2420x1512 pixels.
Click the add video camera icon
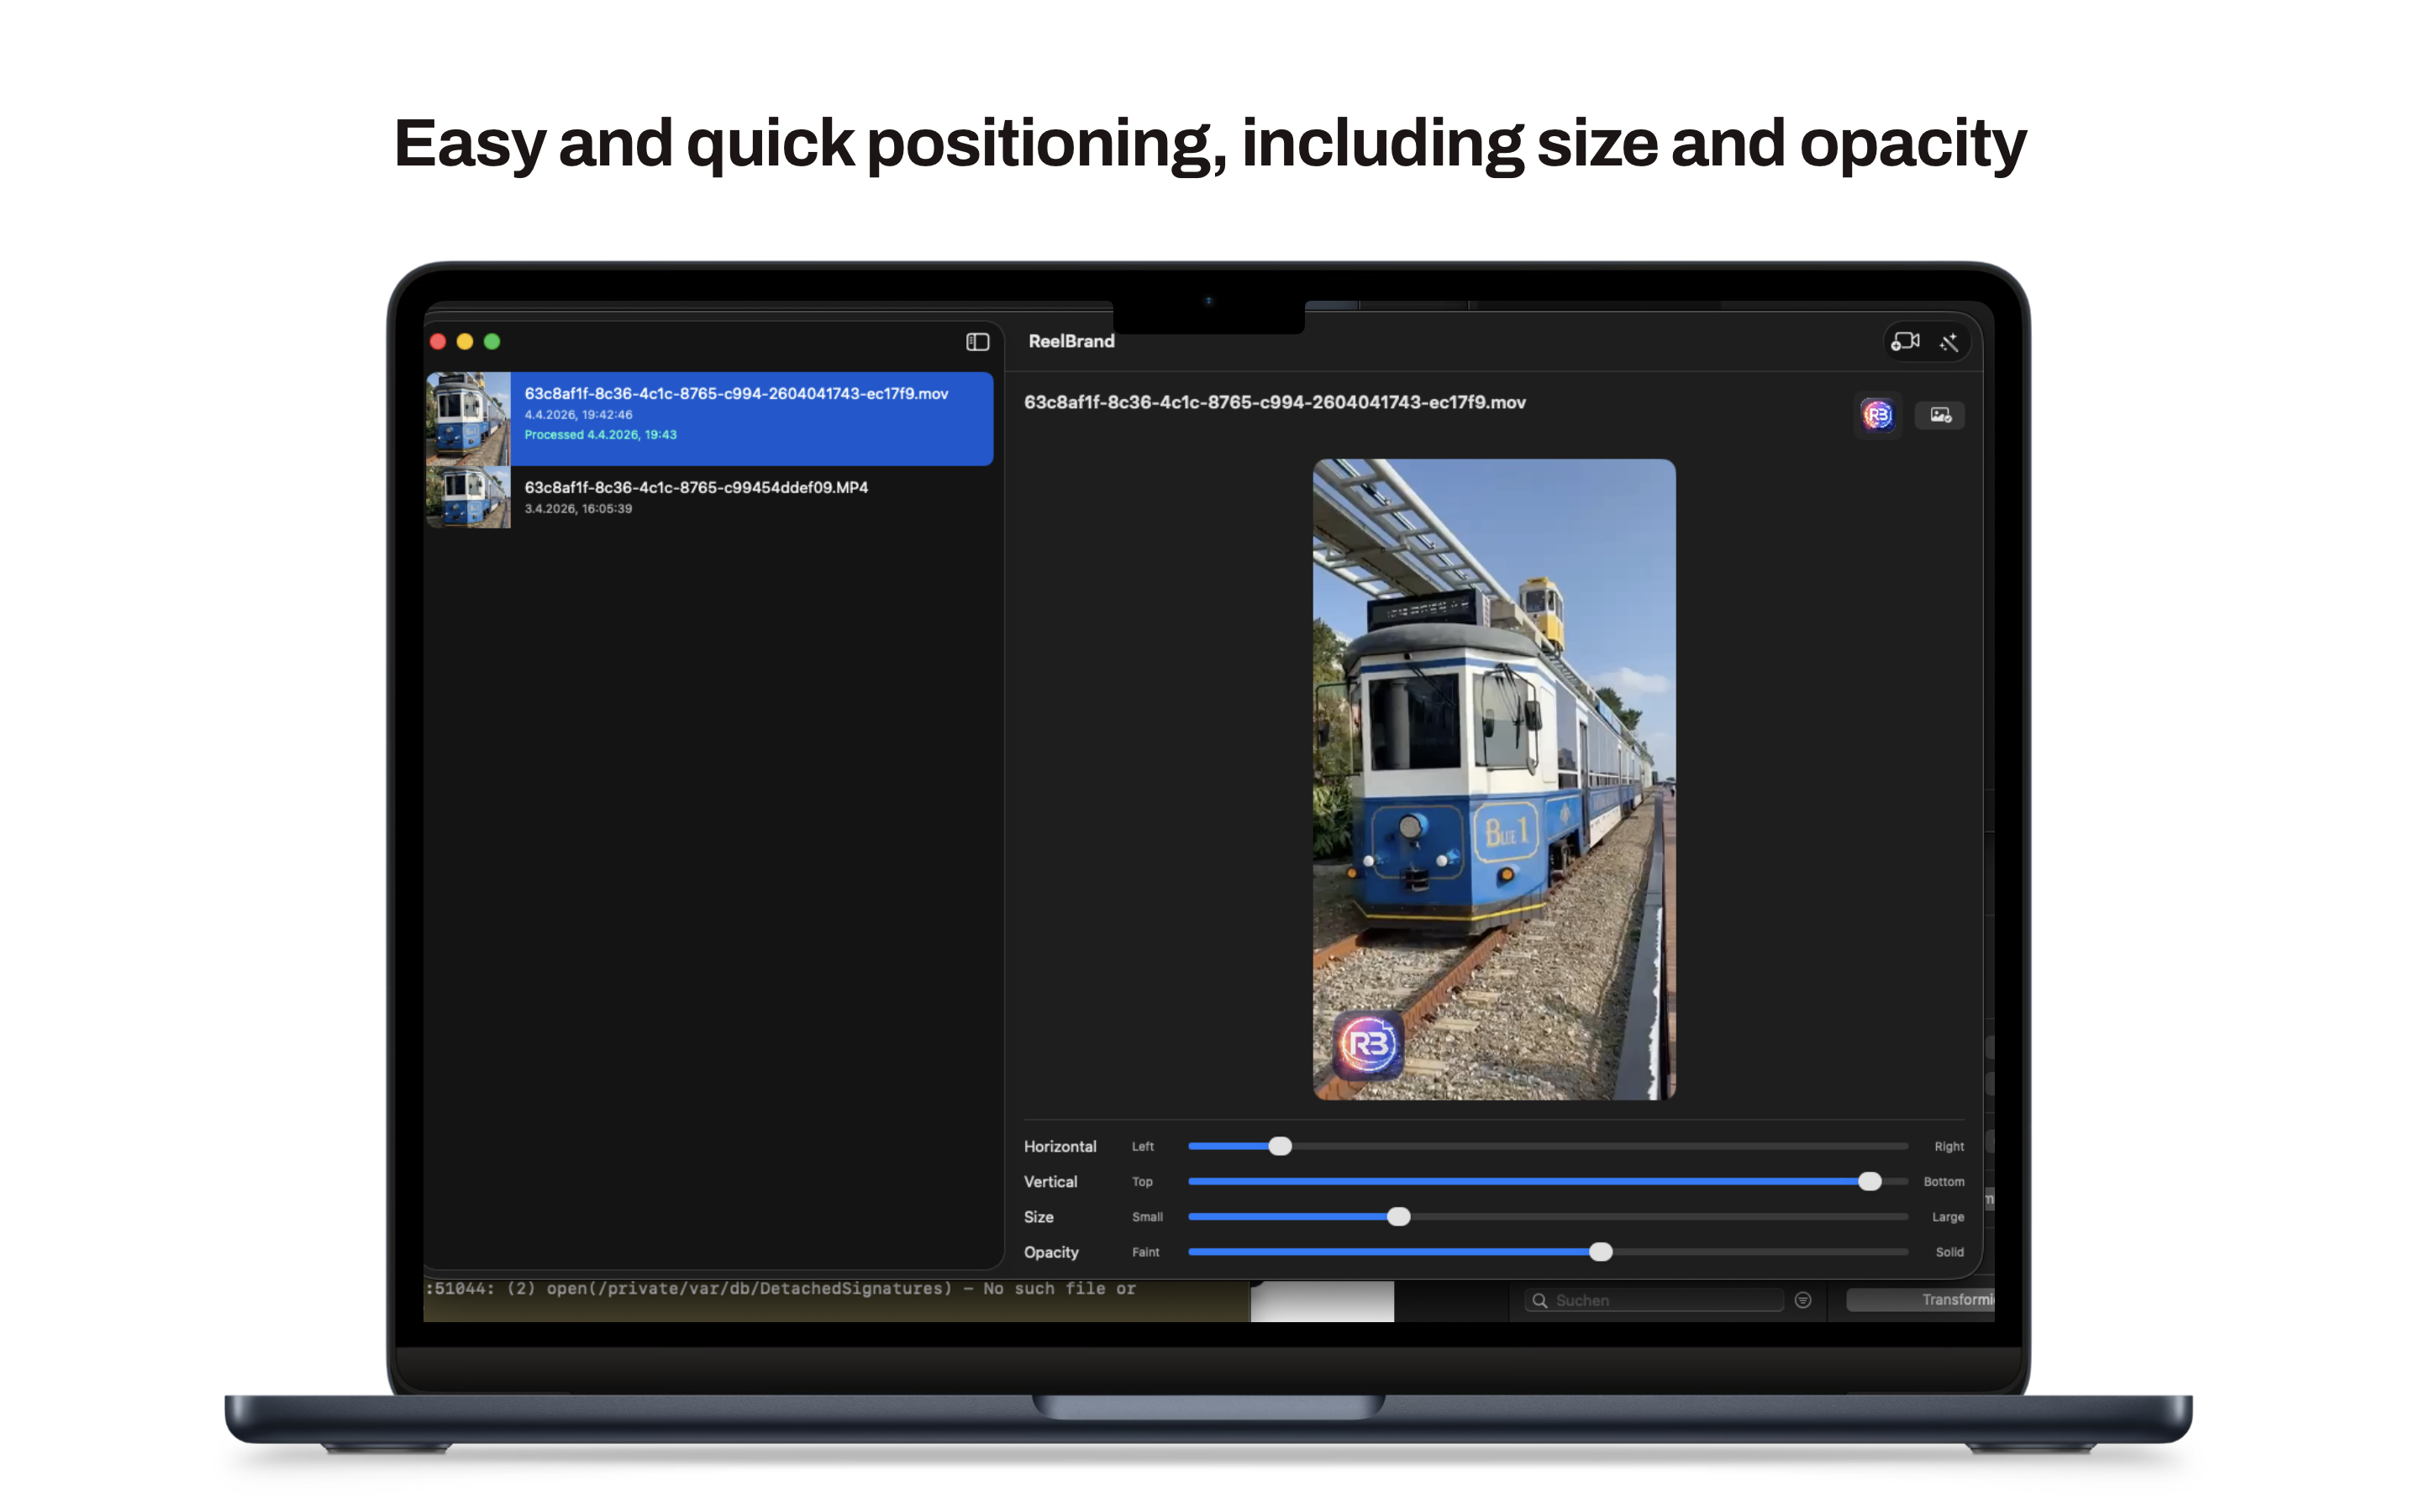coord(1905,342)
